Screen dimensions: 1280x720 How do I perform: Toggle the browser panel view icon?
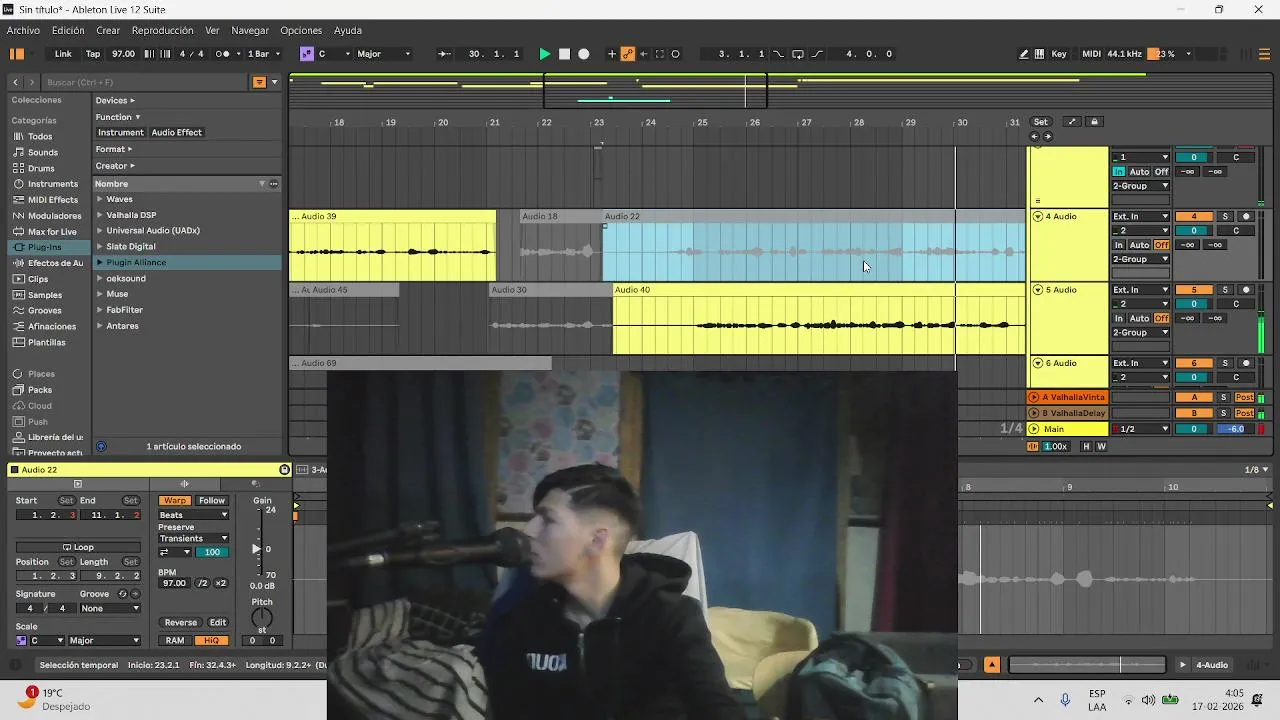[x=16, y=54]
